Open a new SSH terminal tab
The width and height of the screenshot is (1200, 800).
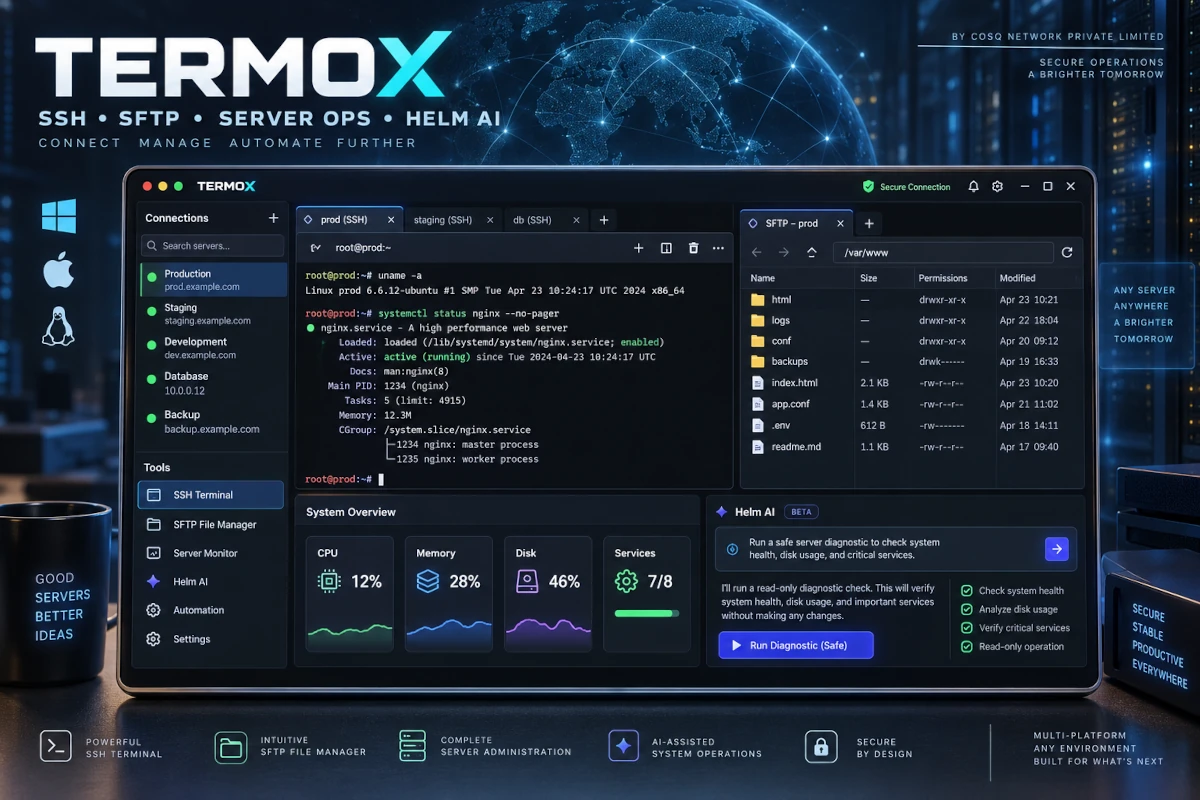603,220
